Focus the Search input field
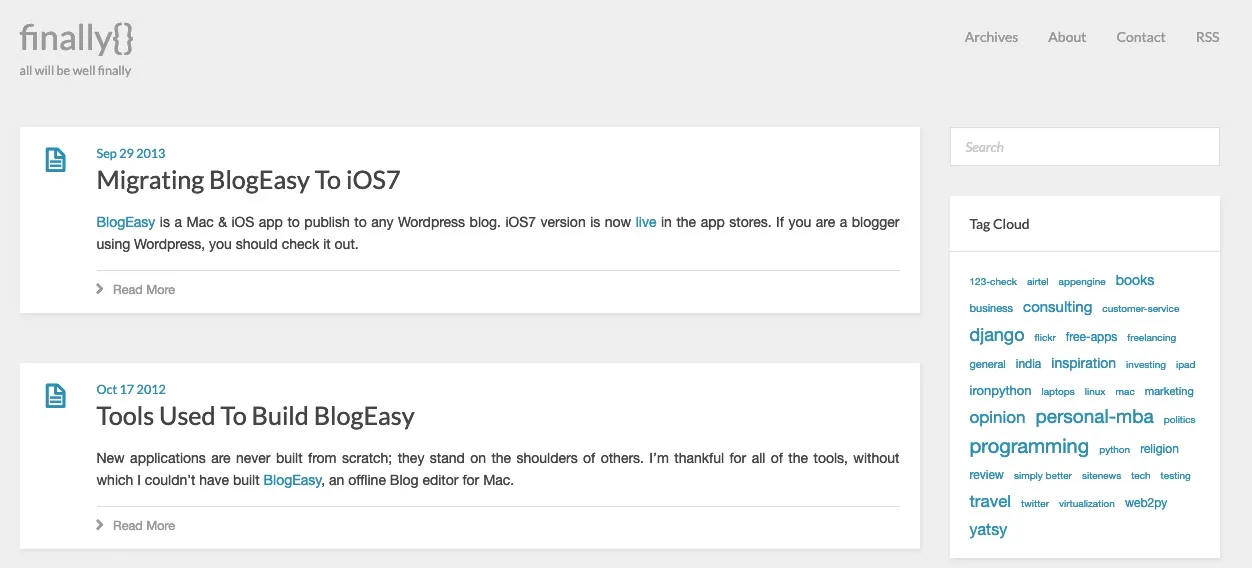1252x568 pixels. point(1084,146)
